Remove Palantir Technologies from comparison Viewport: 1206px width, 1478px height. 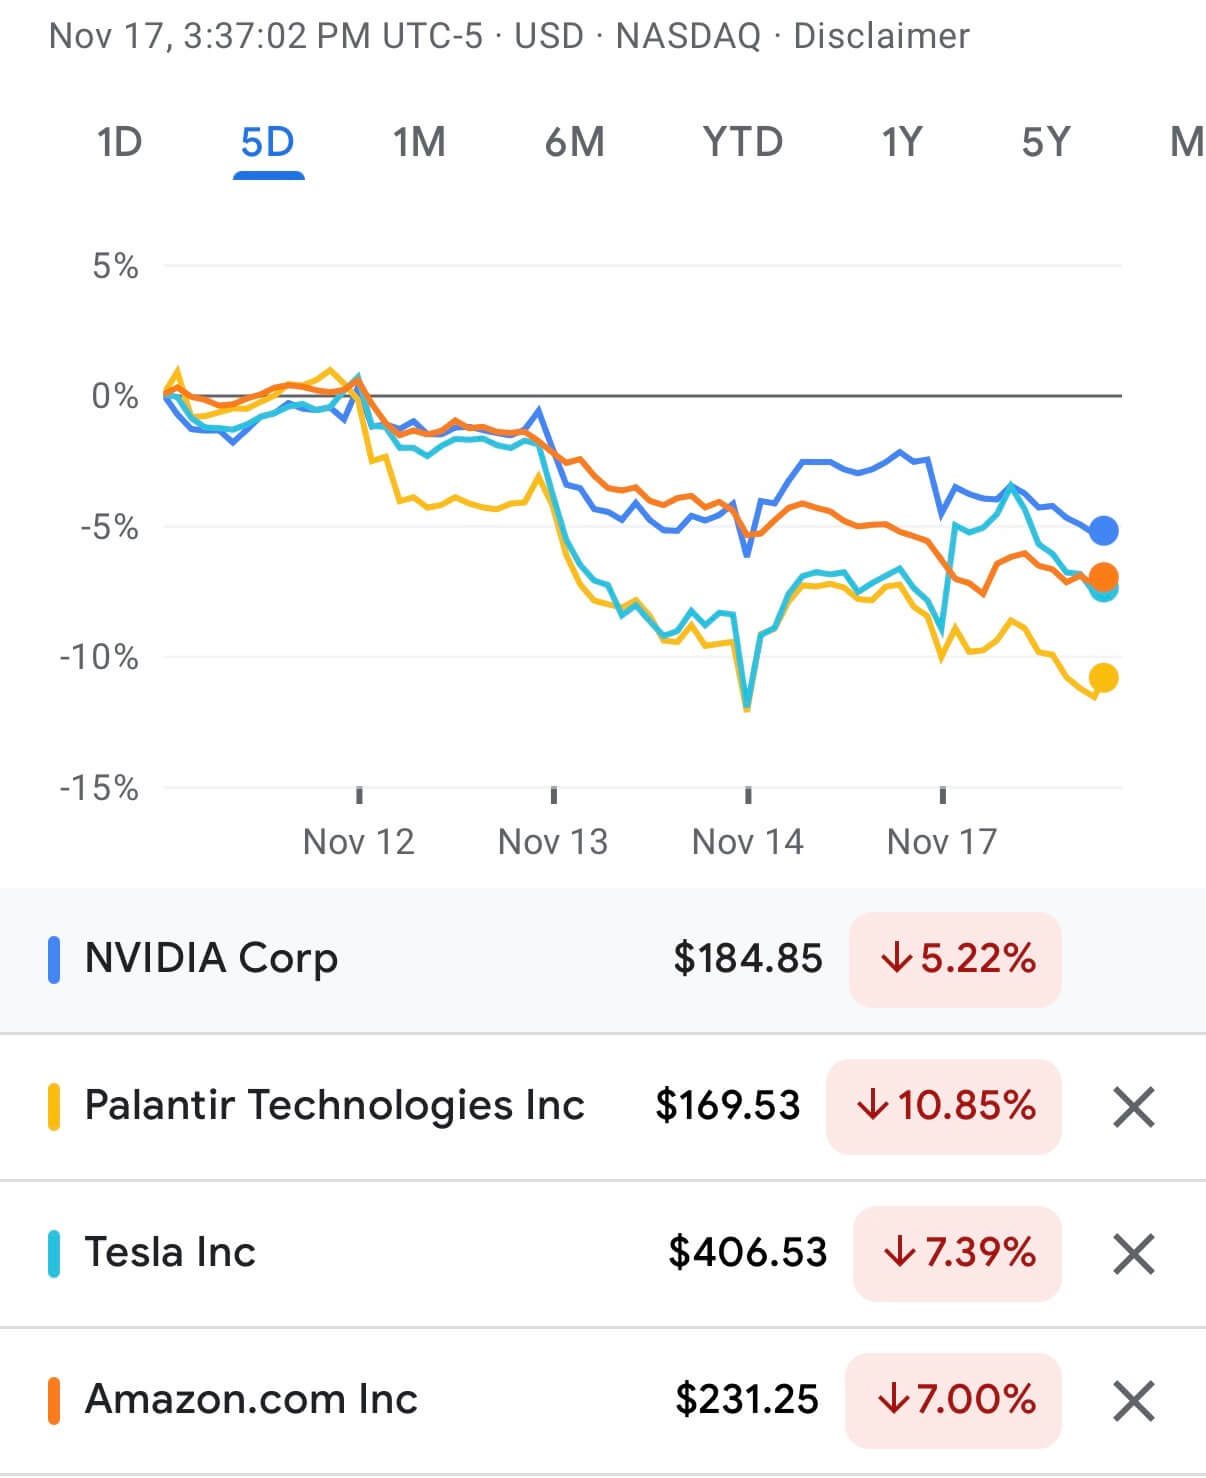click(x=1133, y=1107)
